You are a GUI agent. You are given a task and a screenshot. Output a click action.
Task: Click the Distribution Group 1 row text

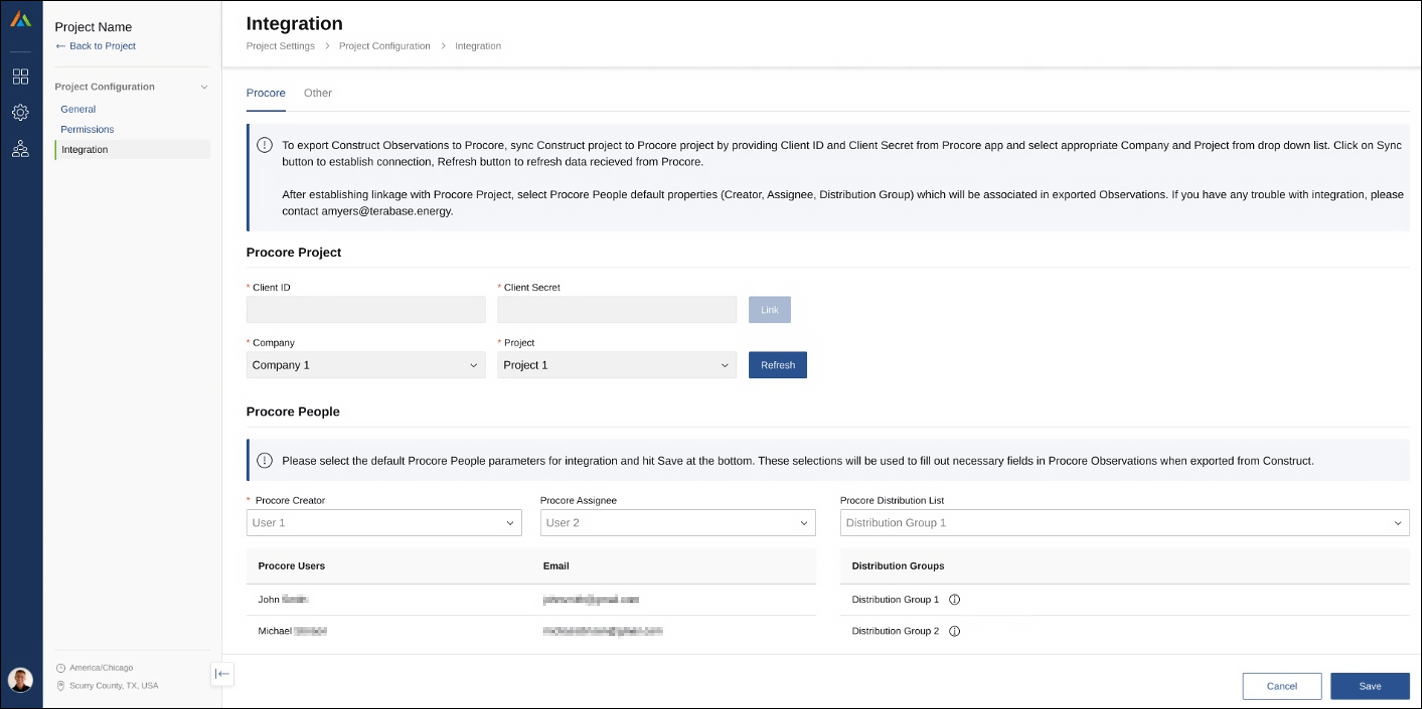[895, 600]
